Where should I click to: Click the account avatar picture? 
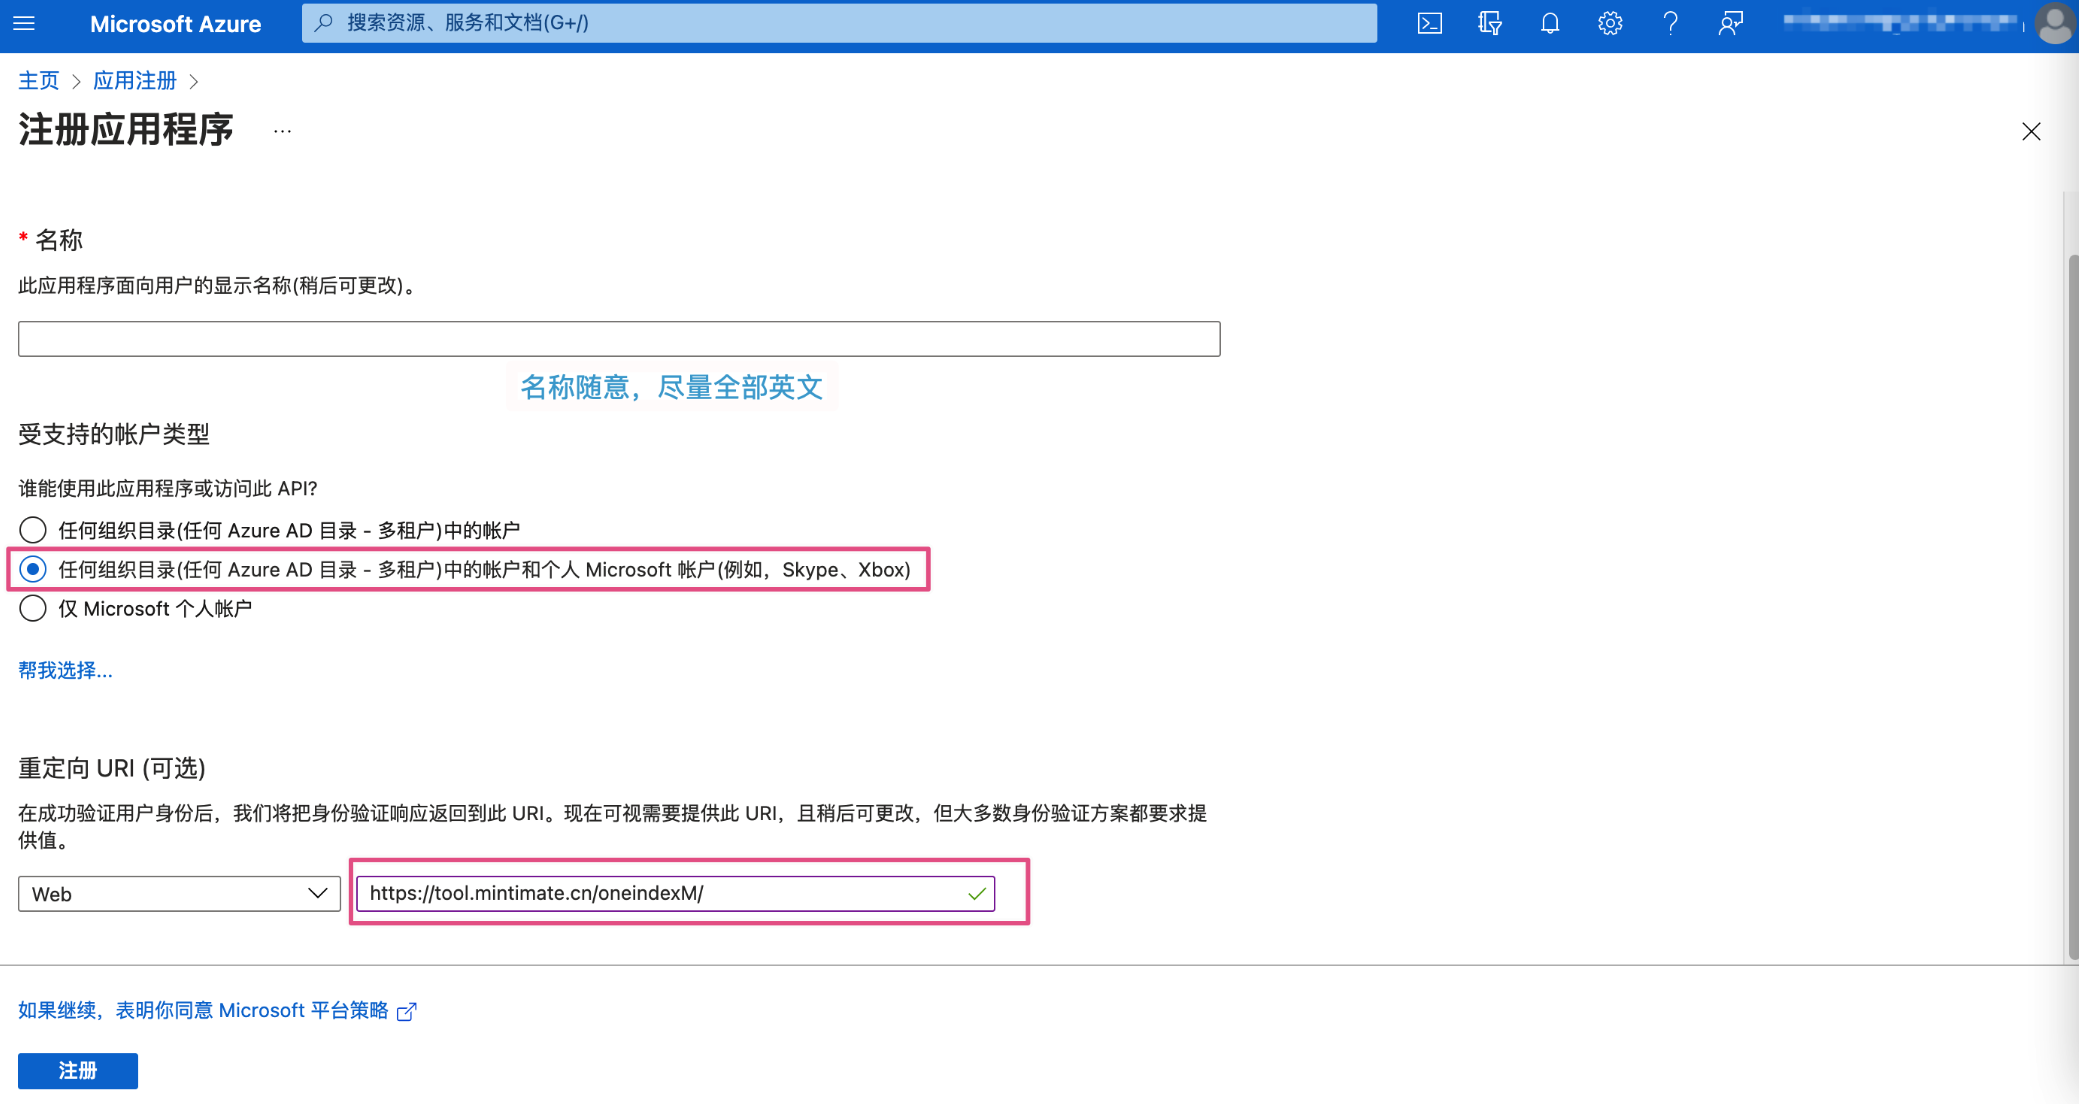2054,23
